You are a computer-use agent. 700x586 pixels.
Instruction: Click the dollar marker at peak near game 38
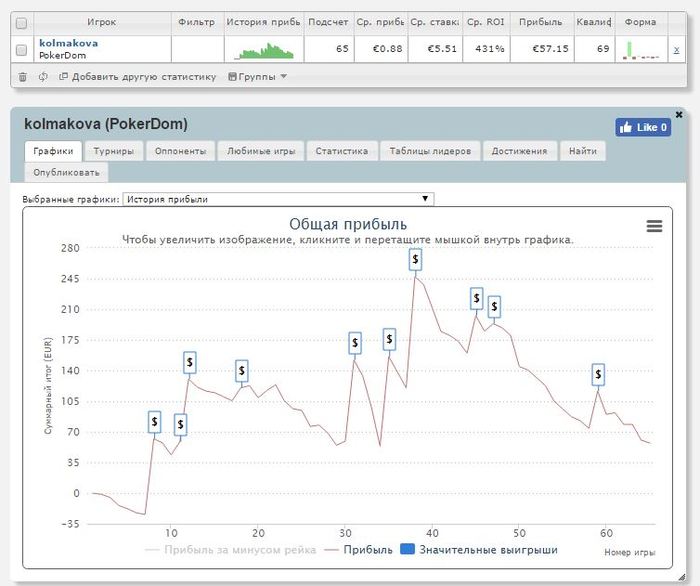click(x=415, y=259)
